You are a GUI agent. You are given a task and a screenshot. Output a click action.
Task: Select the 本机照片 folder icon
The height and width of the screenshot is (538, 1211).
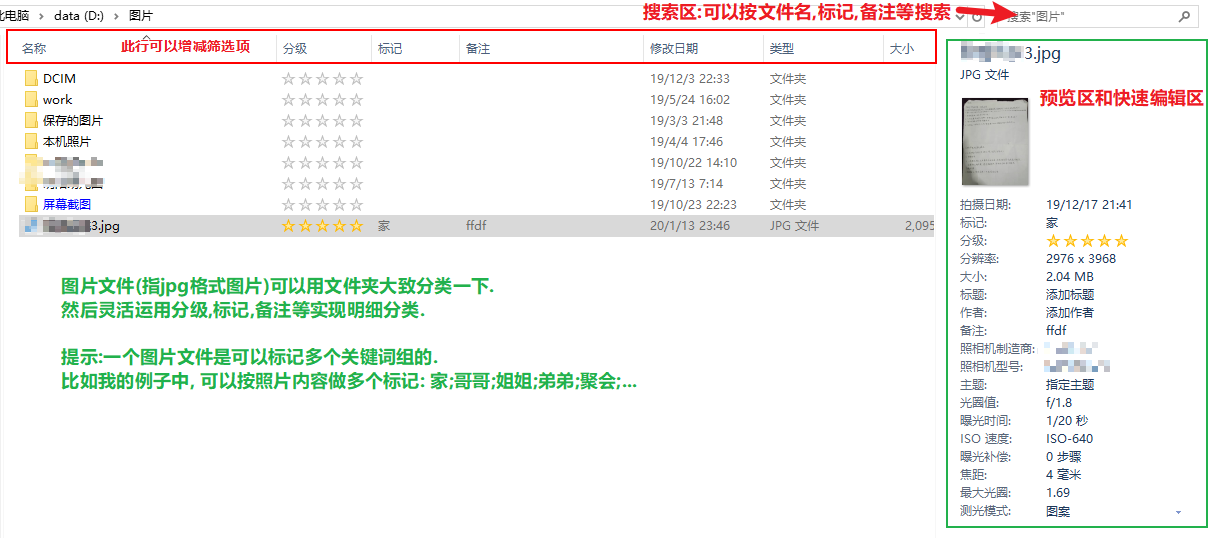[31, 141]
